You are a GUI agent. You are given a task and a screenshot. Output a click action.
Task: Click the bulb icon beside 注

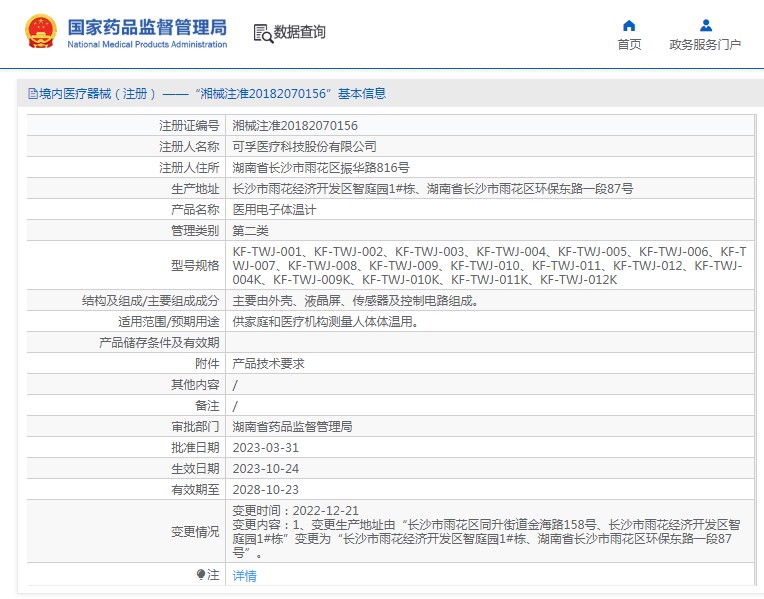click(x=201, y=575)
